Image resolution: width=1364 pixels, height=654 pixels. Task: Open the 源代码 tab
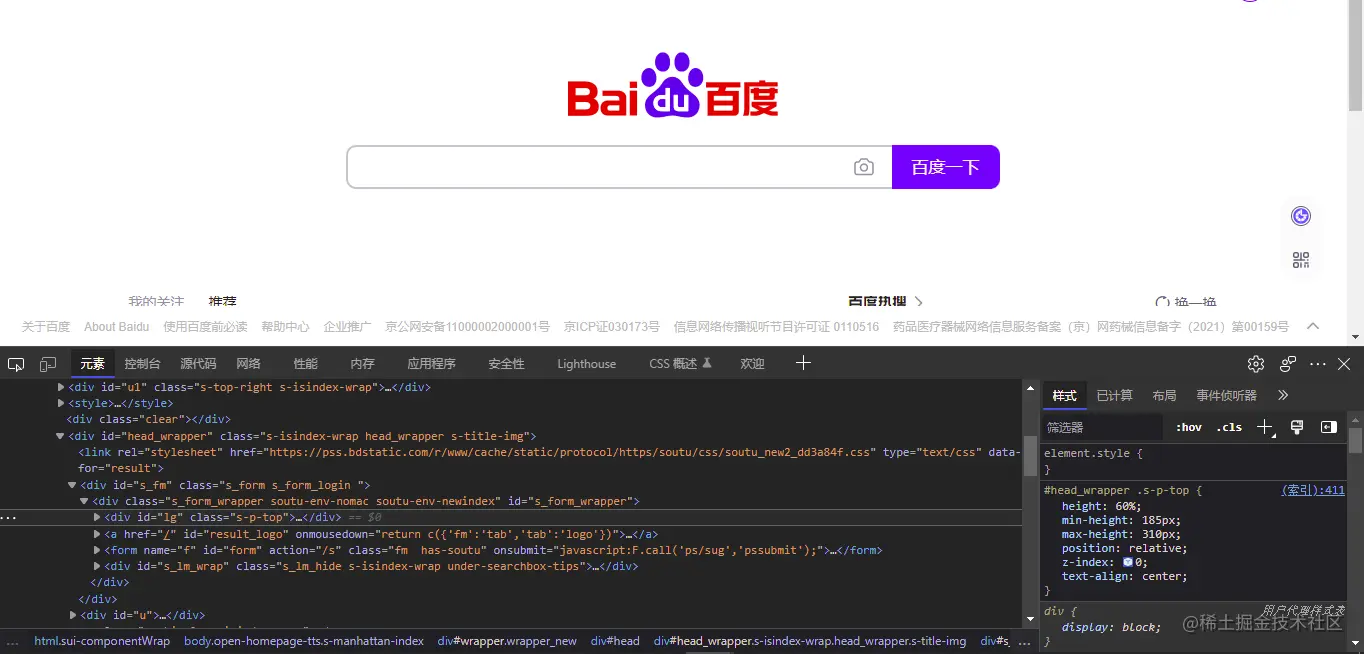pos(198,364)
